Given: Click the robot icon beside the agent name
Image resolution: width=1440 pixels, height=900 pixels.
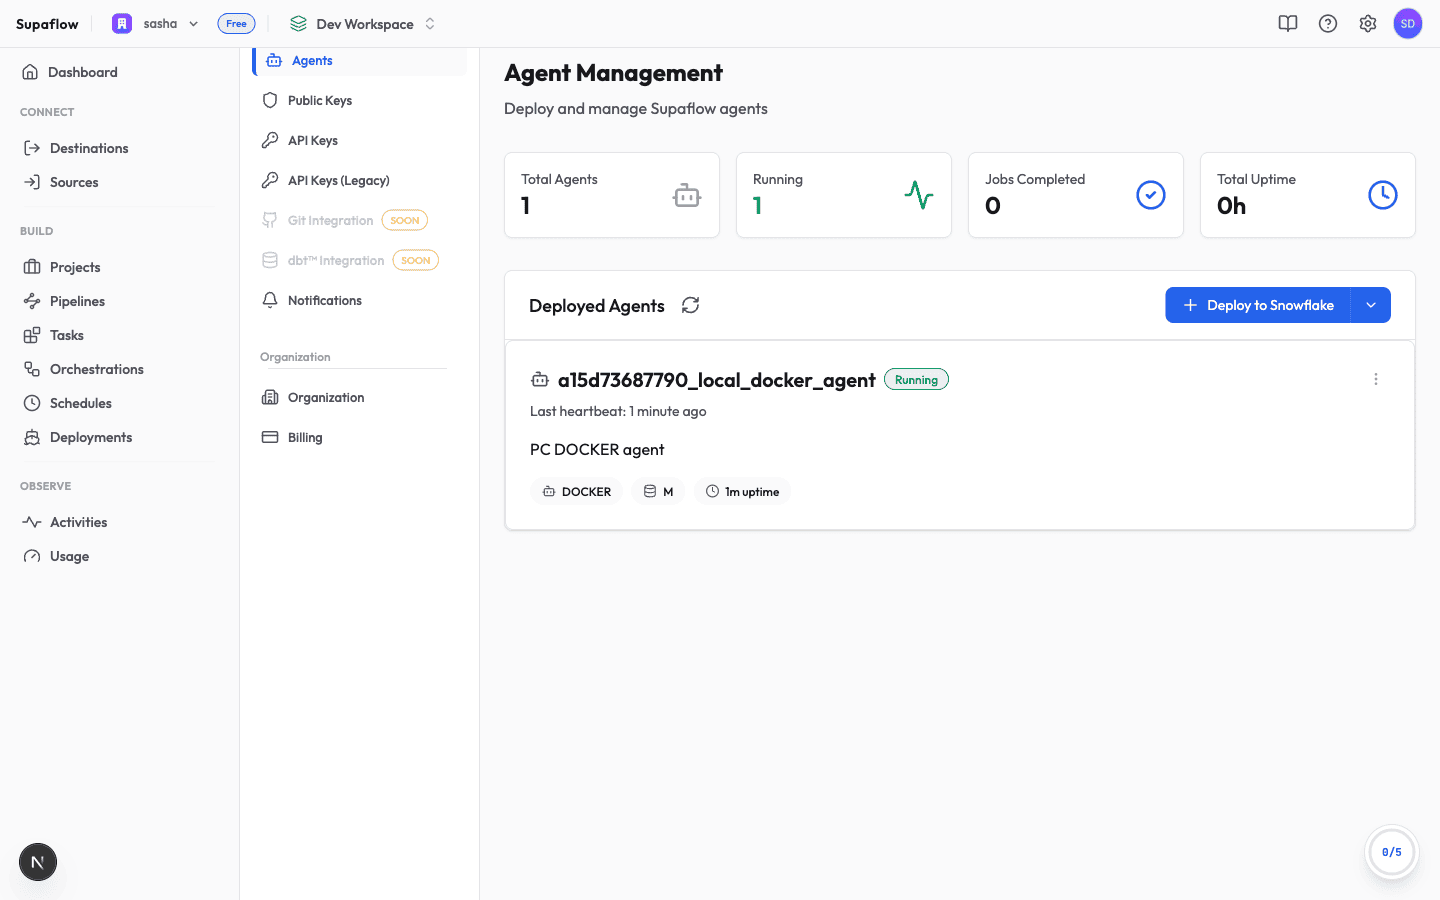Looking at the screenshot, I should pyautogui.click(x=540, y=380).
